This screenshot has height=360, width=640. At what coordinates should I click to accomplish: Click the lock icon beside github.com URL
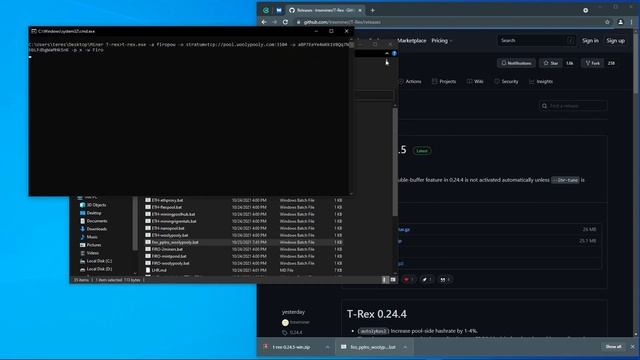click(299, 22)
